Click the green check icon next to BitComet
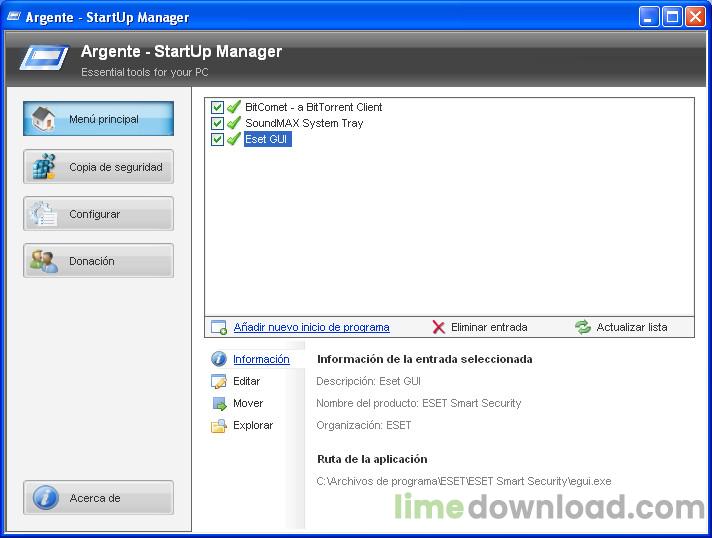 [233, 107]
